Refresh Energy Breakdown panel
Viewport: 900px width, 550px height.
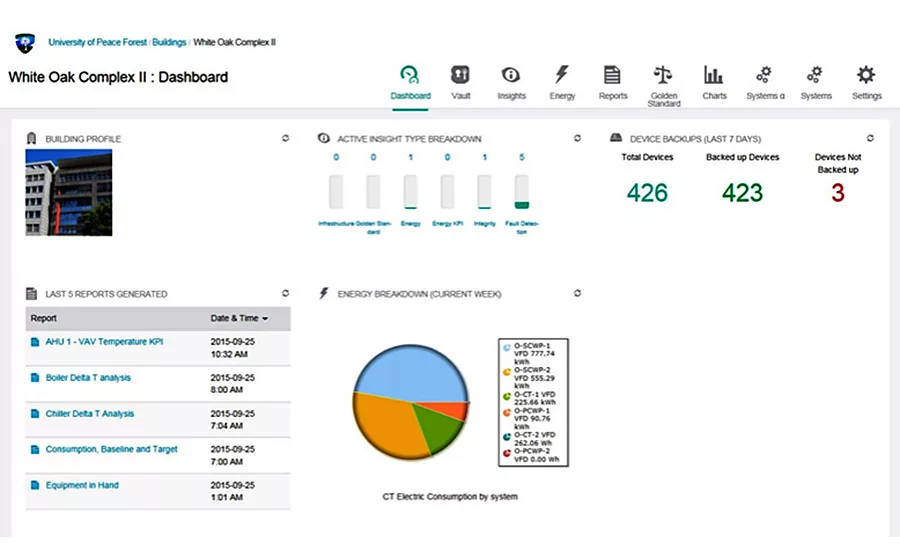click(x=577, y=293)
